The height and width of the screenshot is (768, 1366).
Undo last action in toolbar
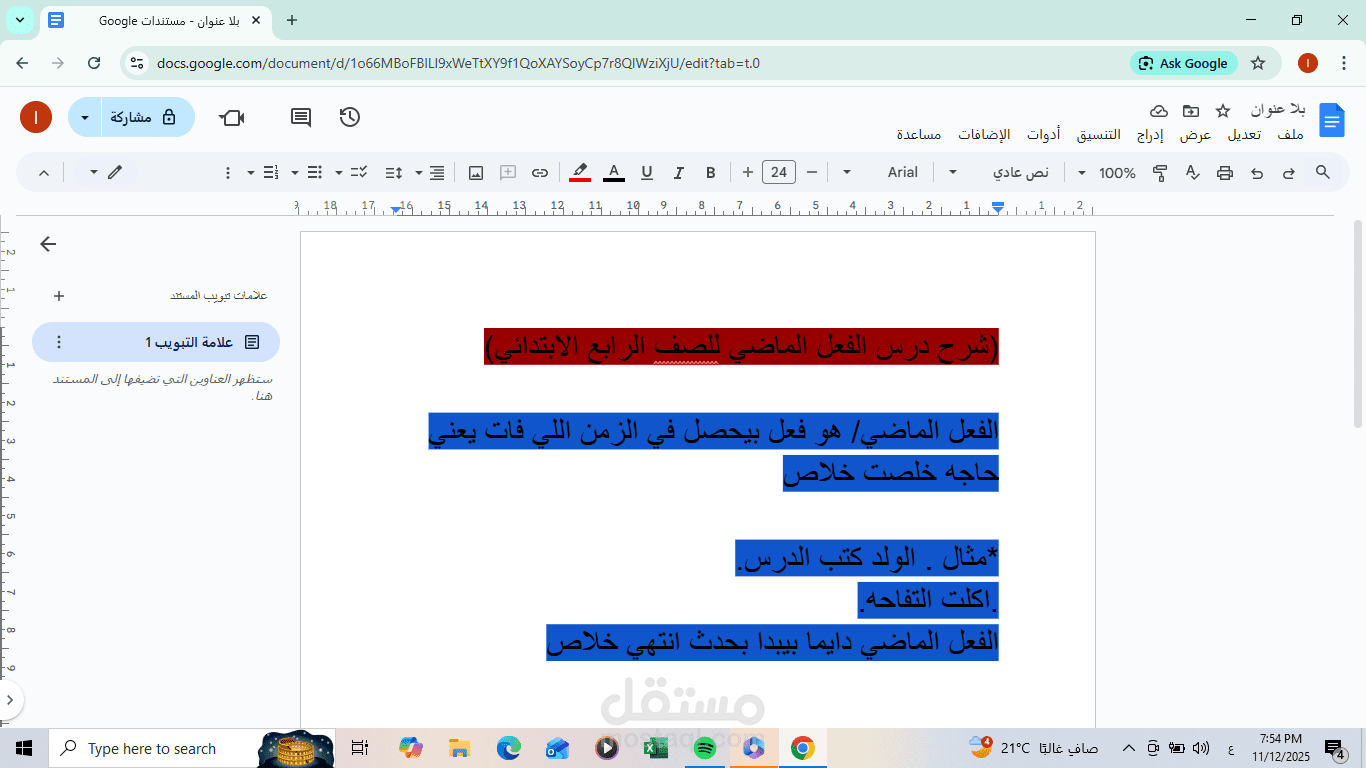click(x=1257, y=173)
